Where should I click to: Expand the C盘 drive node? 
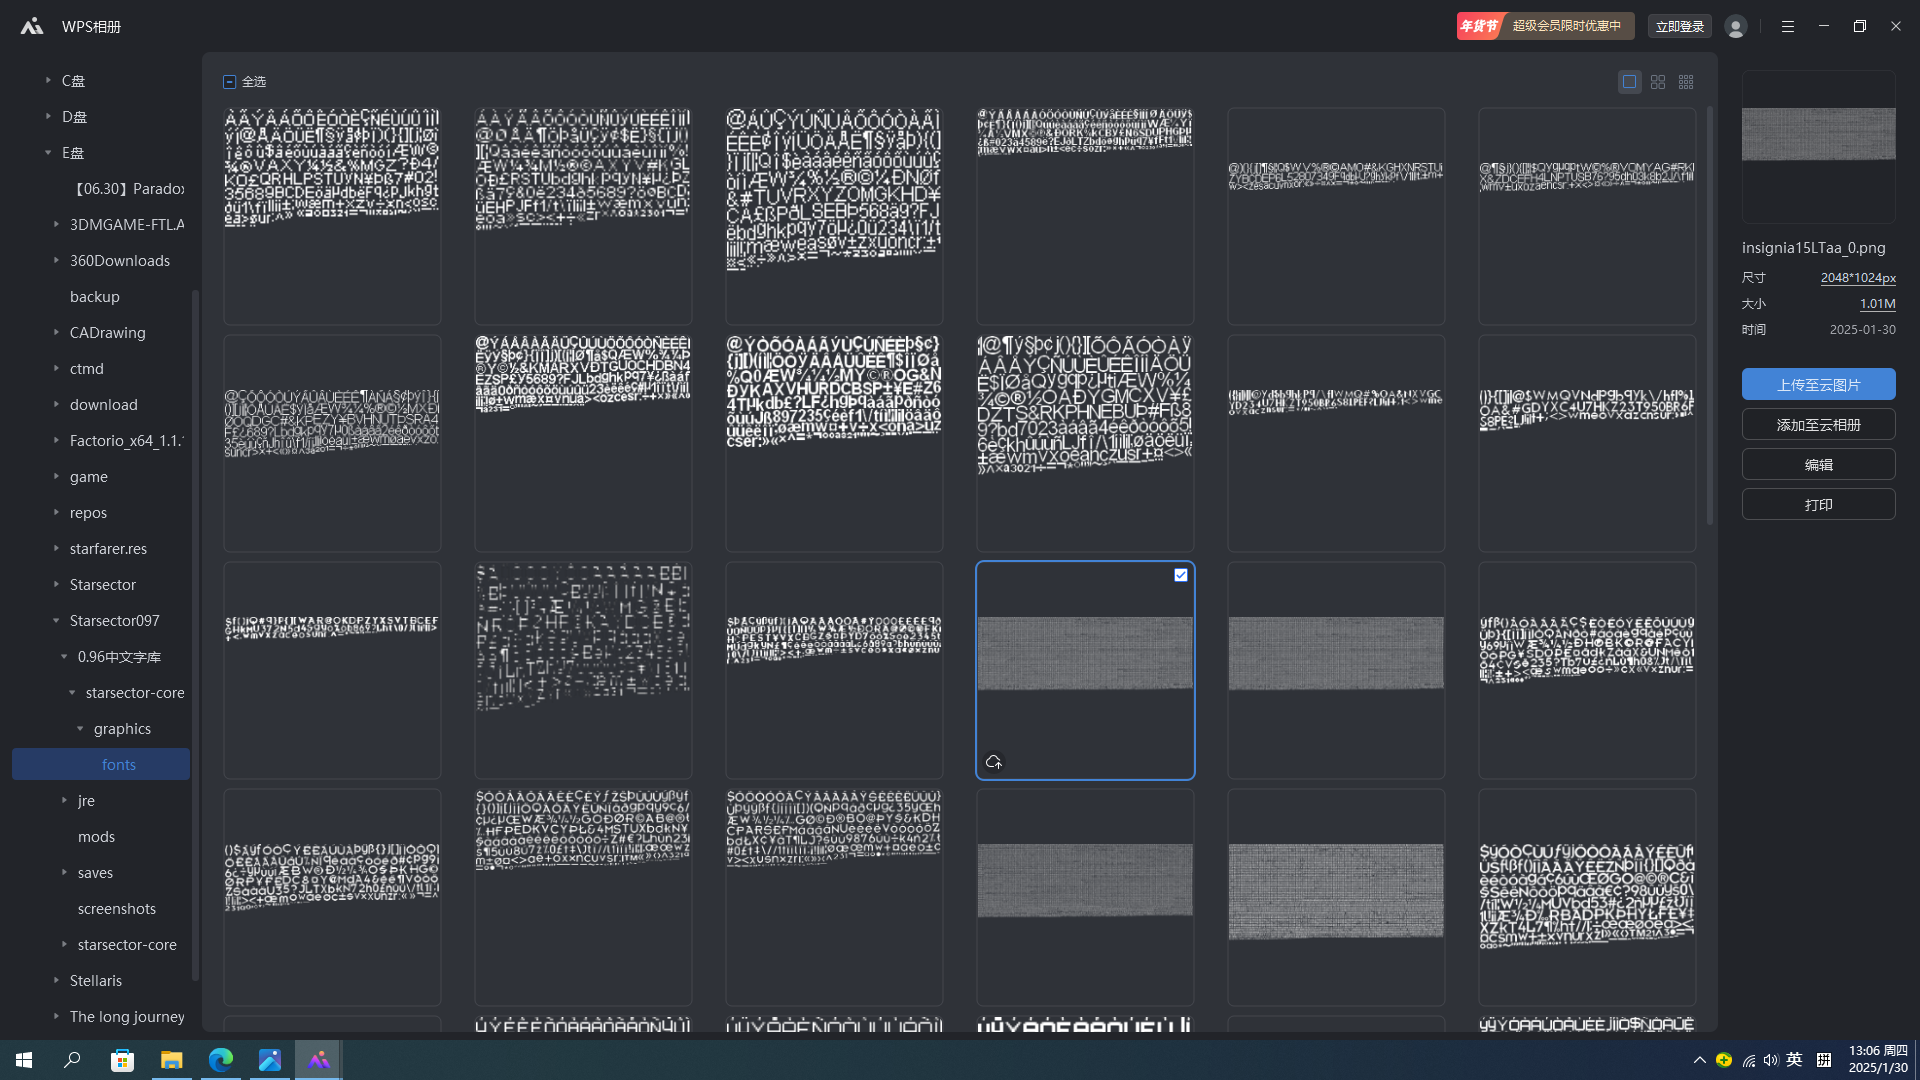(48, 80)
